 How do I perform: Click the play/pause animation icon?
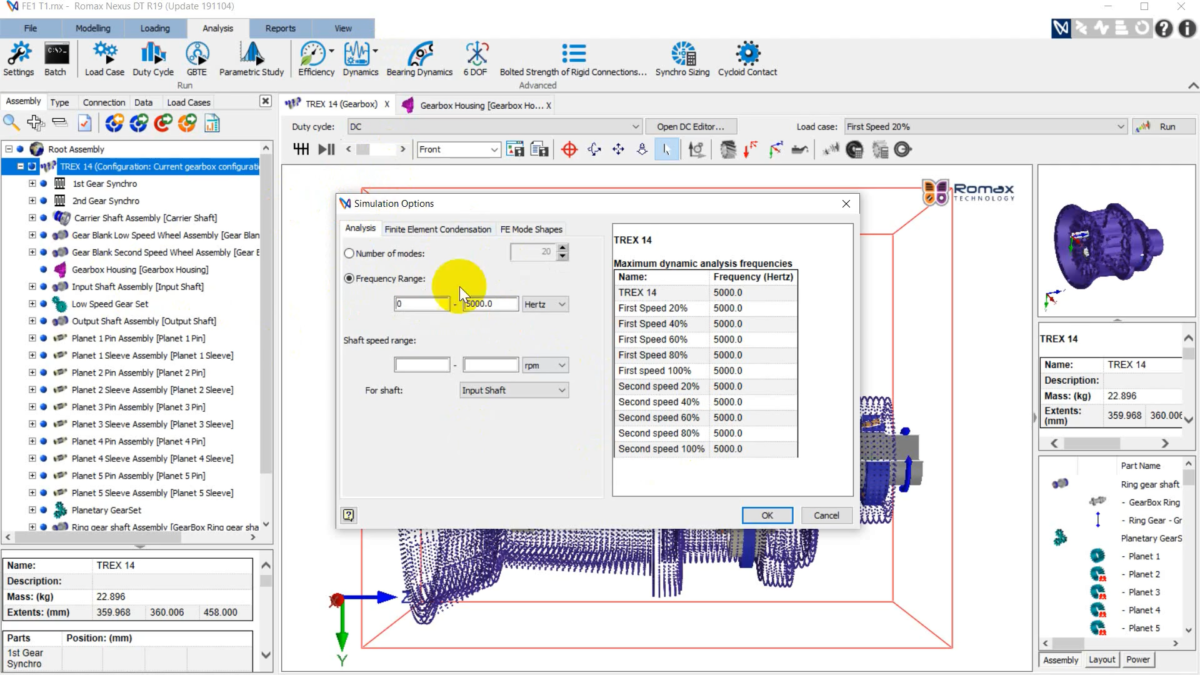pos(326,149)
